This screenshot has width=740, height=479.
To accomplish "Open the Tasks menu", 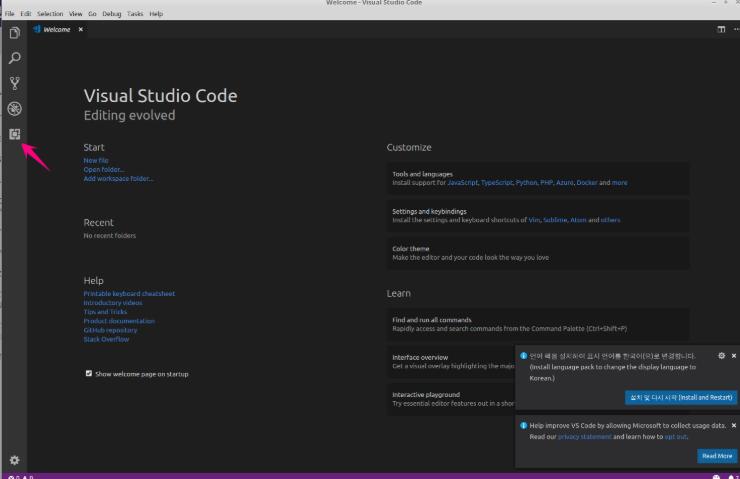I will tap(135, 14).
